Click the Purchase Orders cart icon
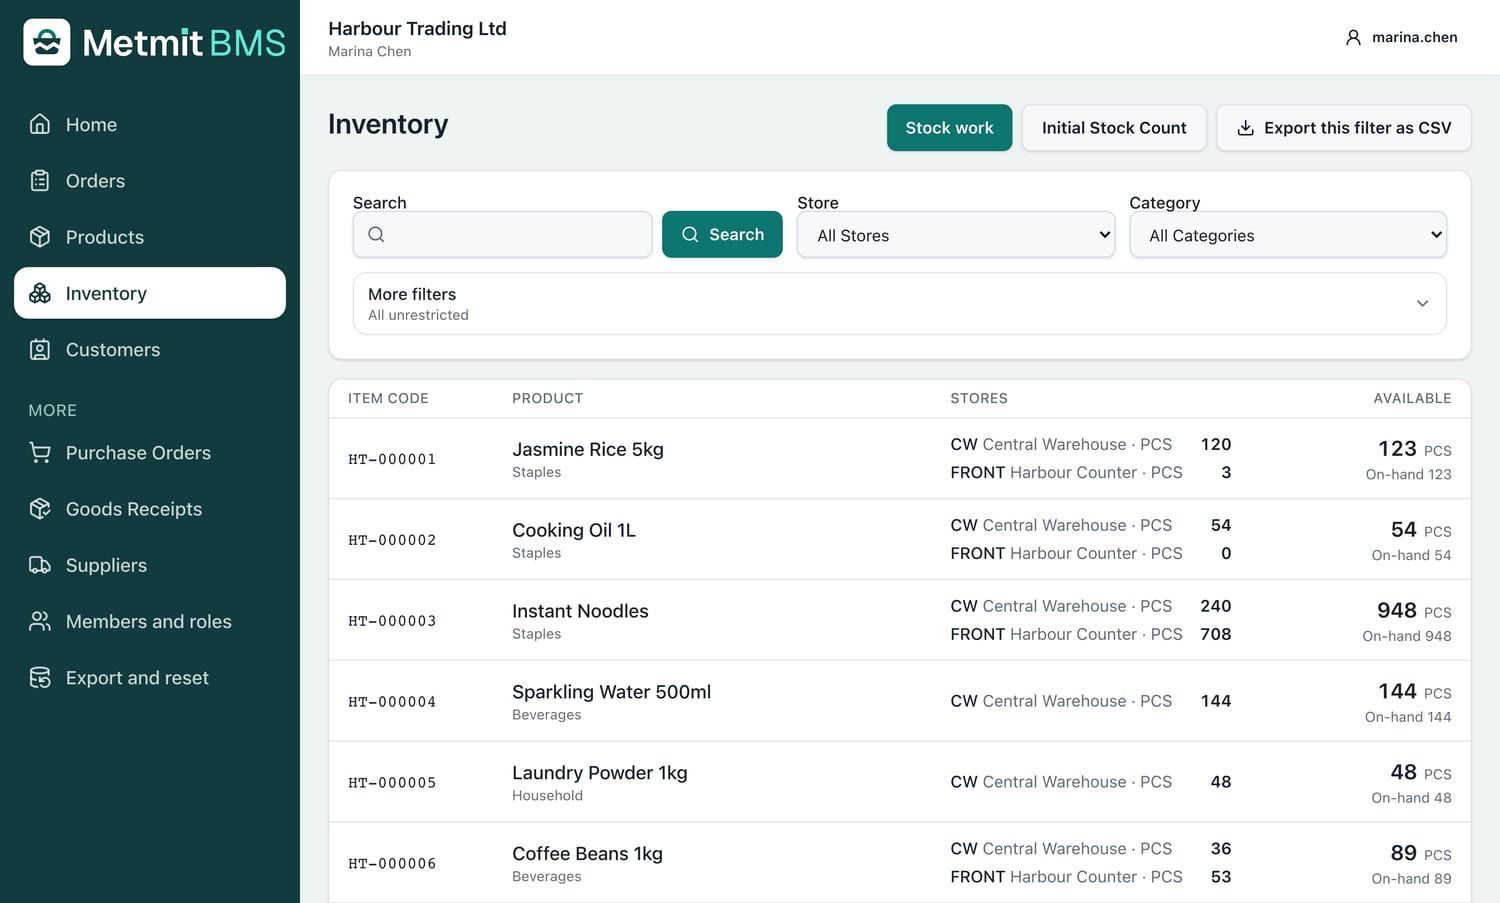 (x=40, y=452)
